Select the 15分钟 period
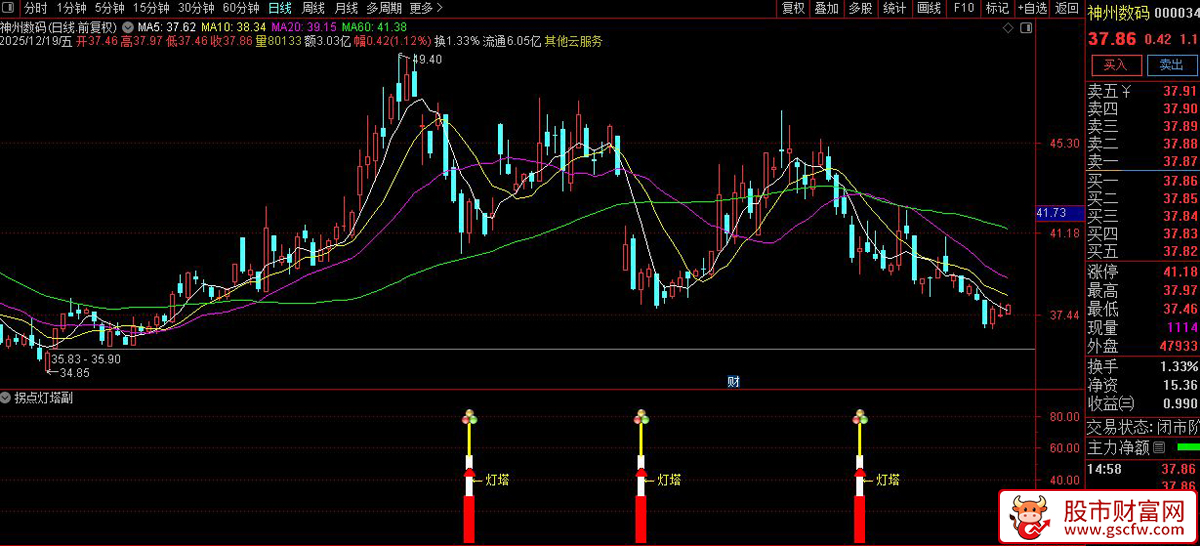Screen dimensions: 1200x546 [151, 8]
